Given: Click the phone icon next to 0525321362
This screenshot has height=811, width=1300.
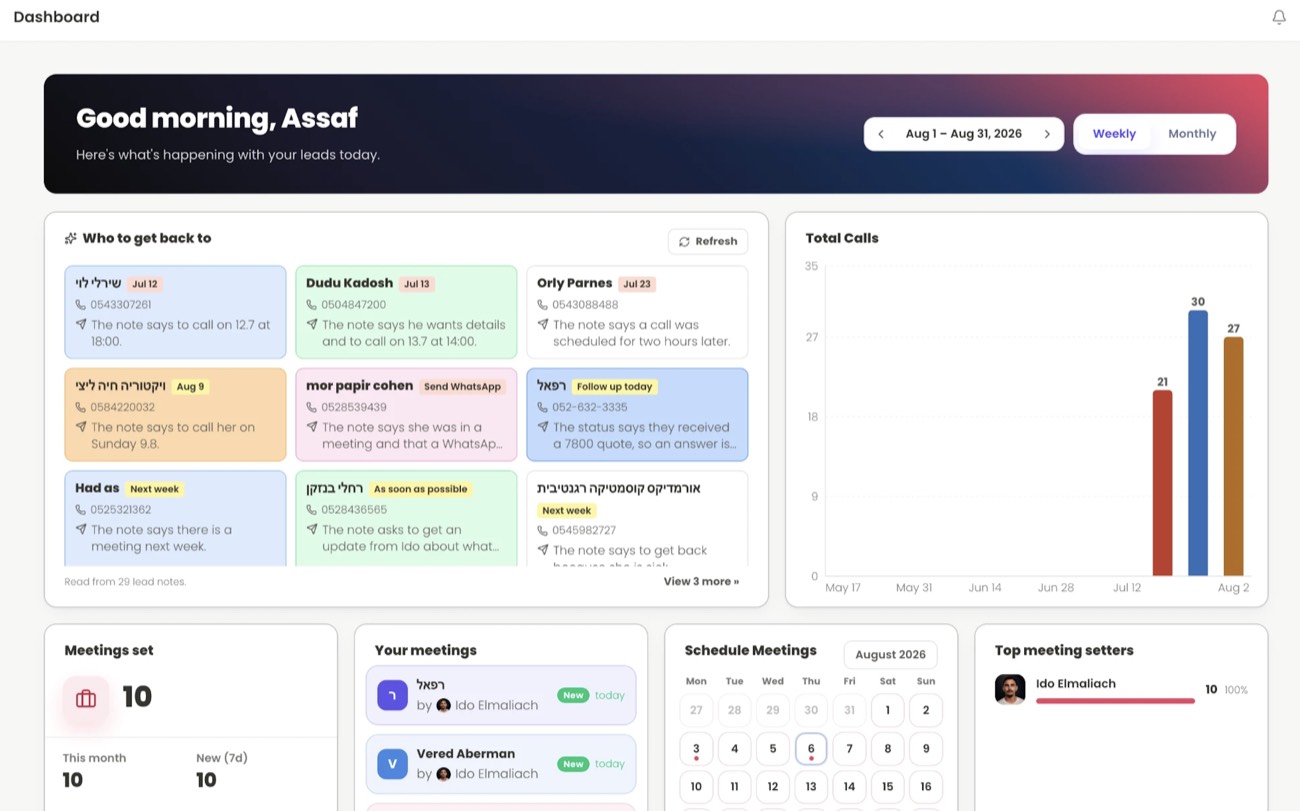Looking at the screenshot, I should (x=81, y=510).
